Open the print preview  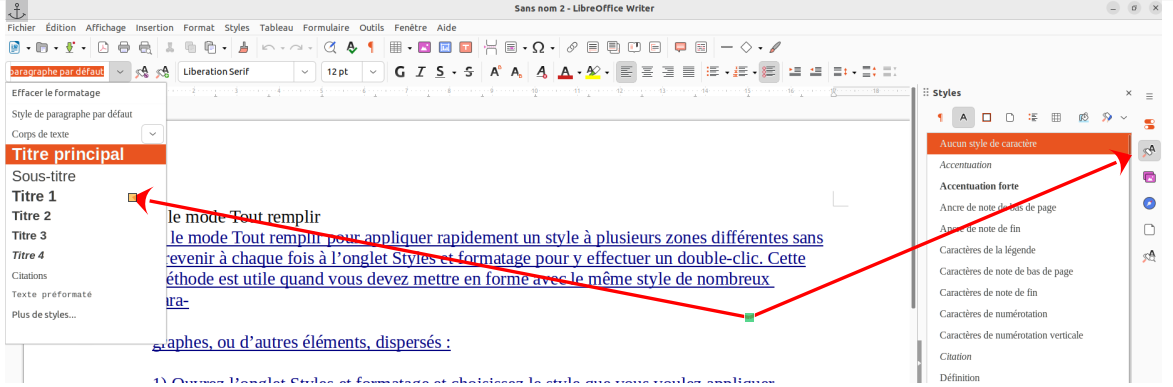pyautogui.click(x=145, y=47)
